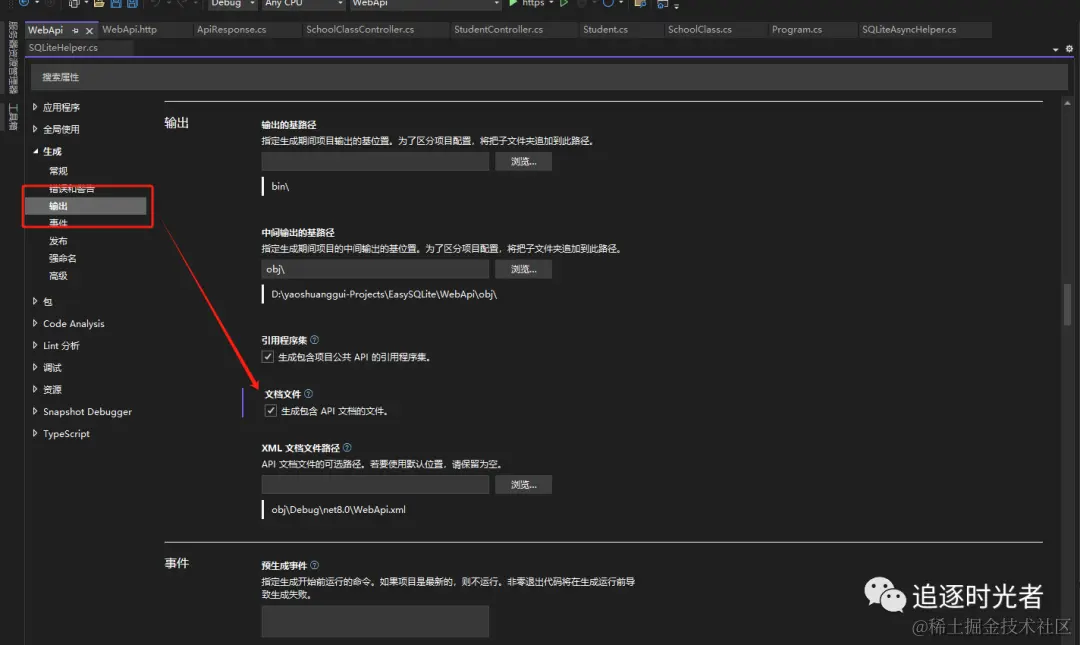Browse for 输出的基路径 folder
This screenshot has height=645, width=1080.
(x=523, y=161)
